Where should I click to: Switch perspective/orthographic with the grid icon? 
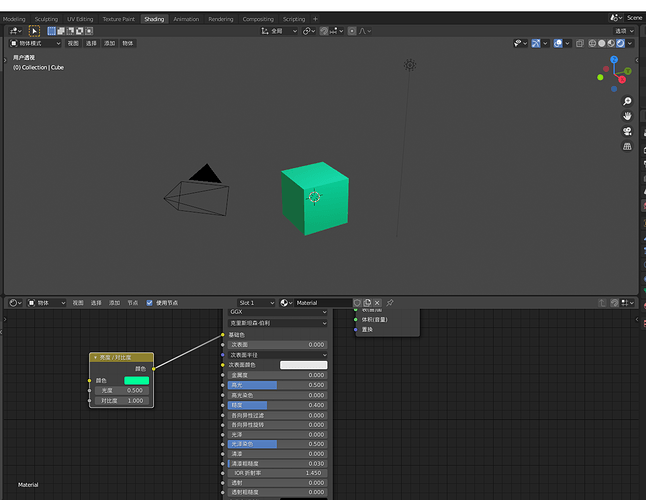pos(627,146)
